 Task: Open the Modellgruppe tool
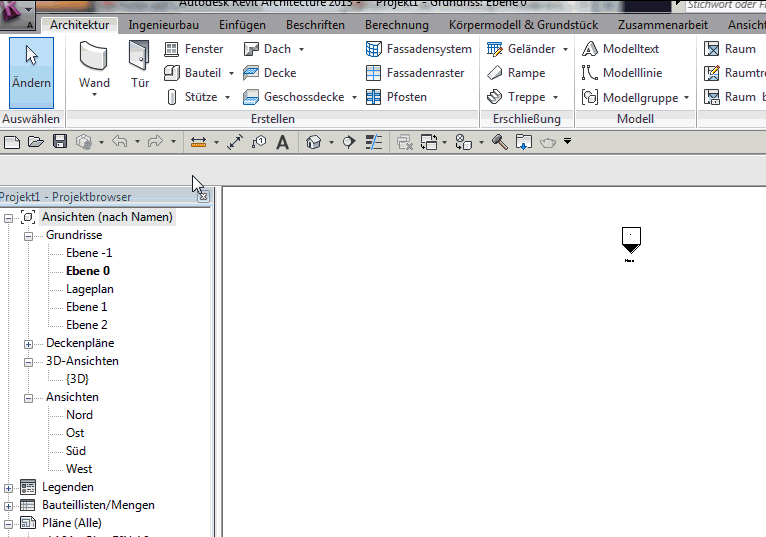click(630, 97)
